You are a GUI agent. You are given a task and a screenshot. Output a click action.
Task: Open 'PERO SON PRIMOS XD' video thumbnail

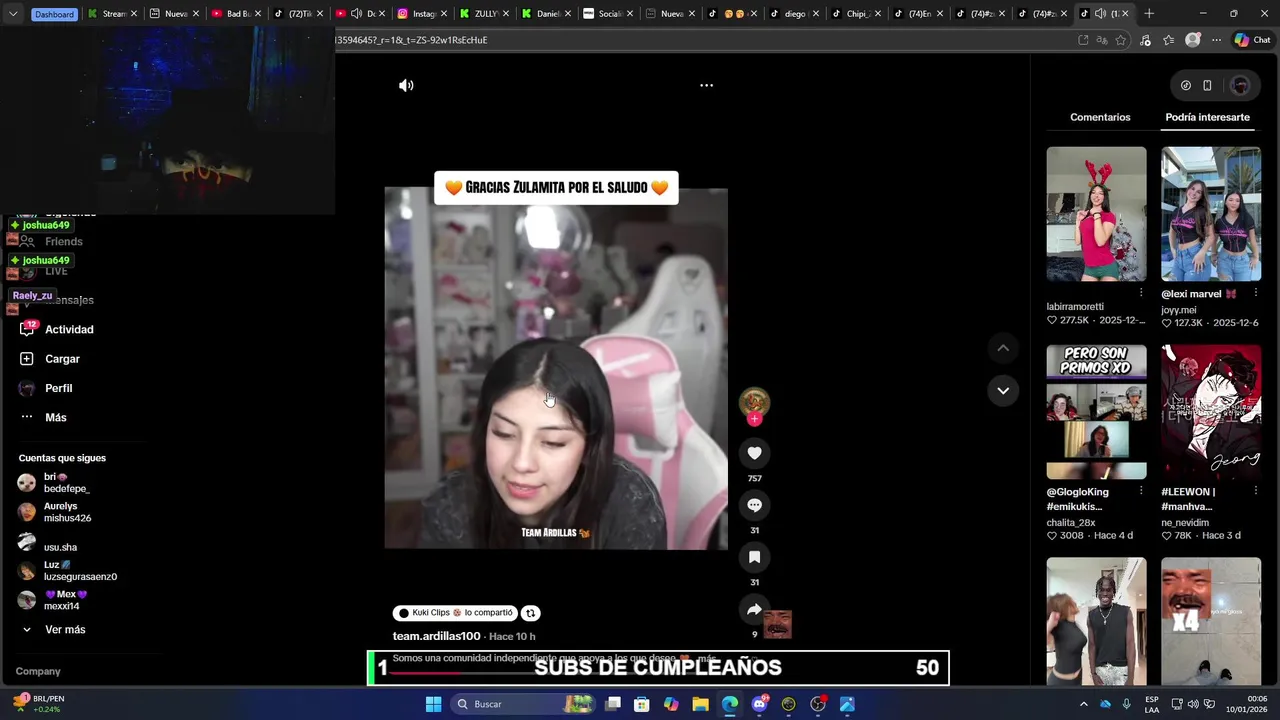1096,412
